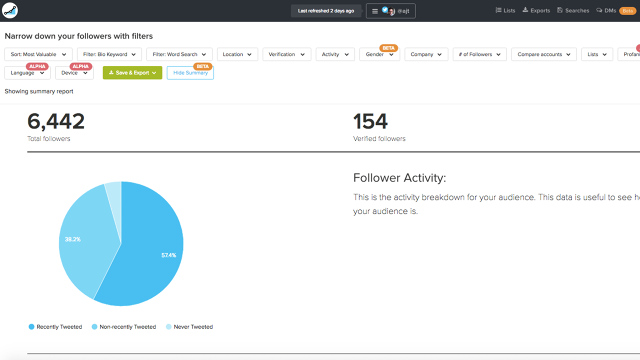Toggle Never Tweeted legend item
Image resolution: width=640 pixels, height=360 pixels.
pyautogui.click(x=189, y=327)
